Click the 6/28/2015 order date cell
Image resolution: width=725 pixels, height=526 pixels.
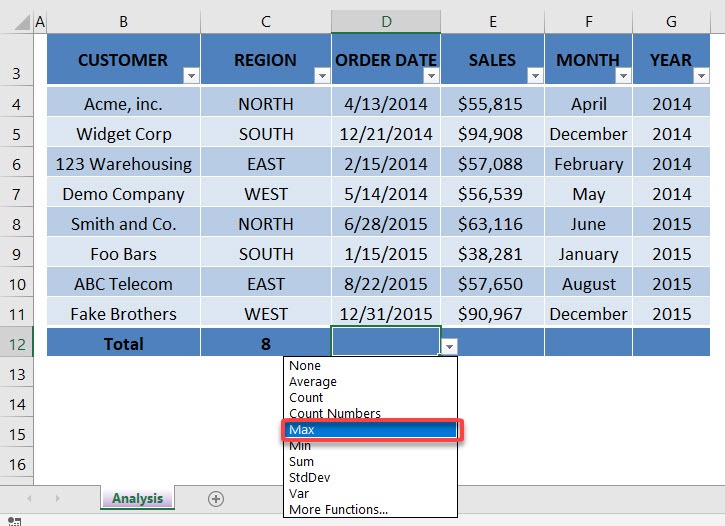386,224
